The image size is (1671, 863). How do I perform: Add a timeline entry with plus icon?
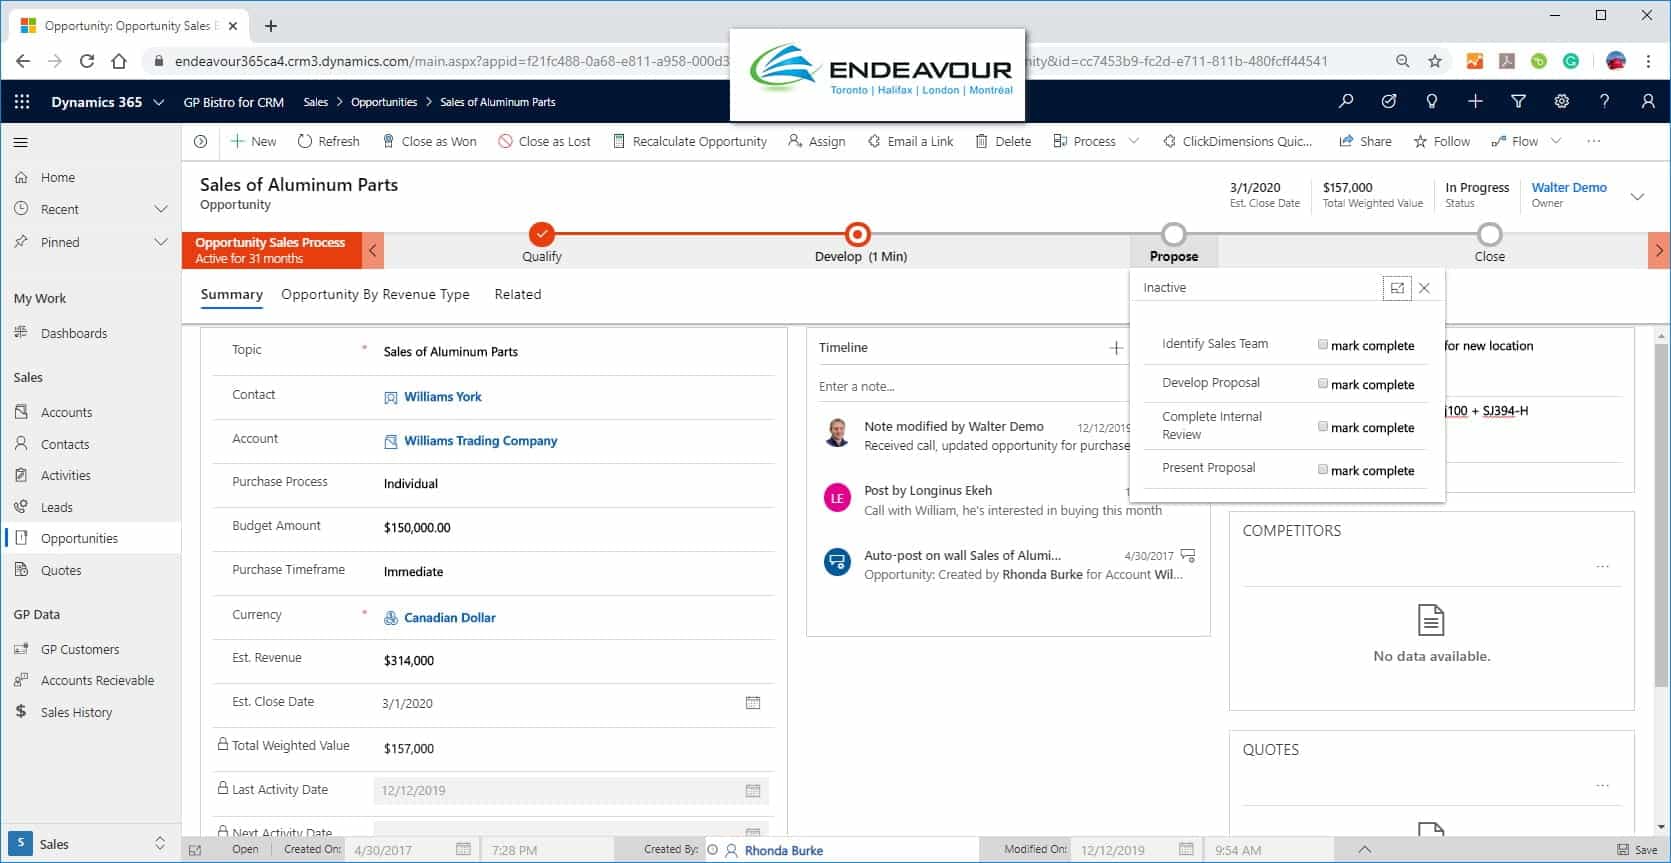(x=1116, y=348)
